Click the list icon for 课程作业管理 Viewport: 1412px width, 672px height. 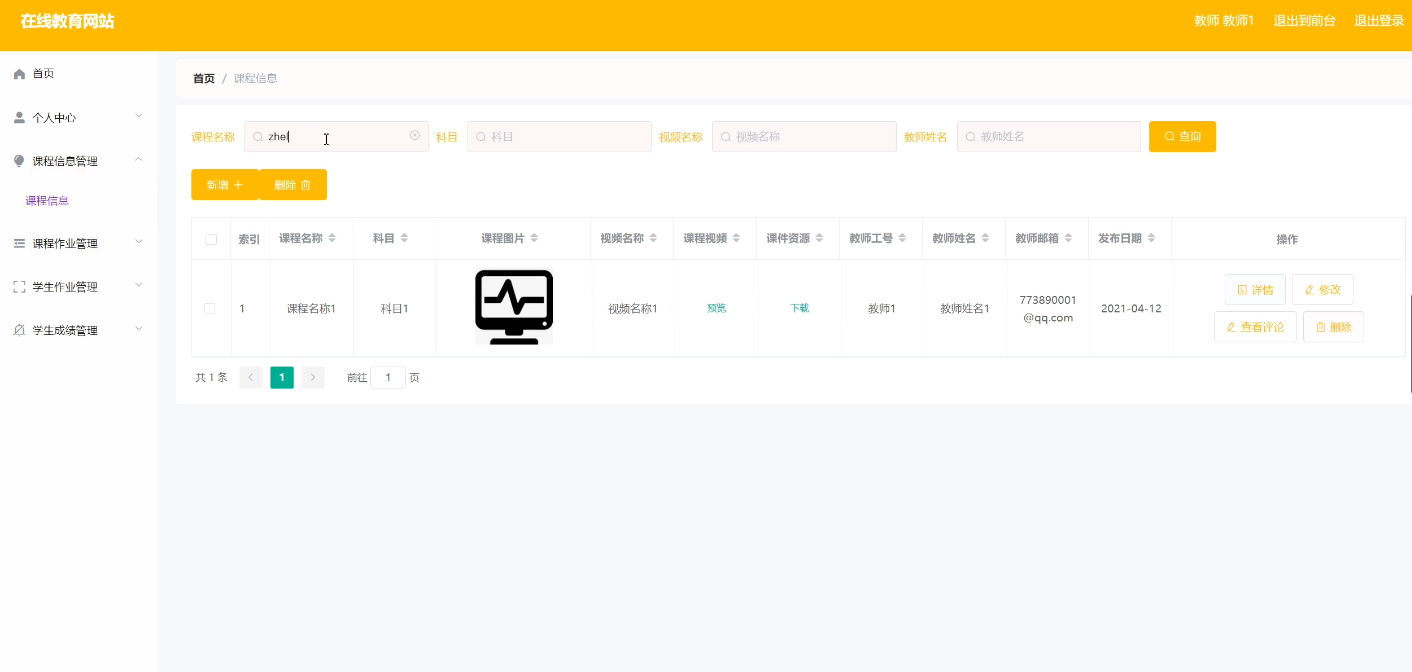19,243
